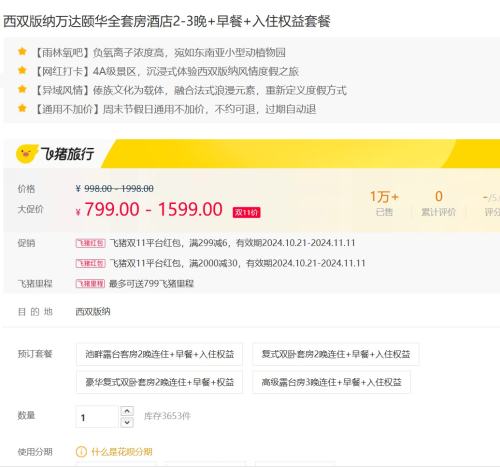Increase quantity with the up arrow
Viewport: 500px width, 467px height.
tap(127, 411)
